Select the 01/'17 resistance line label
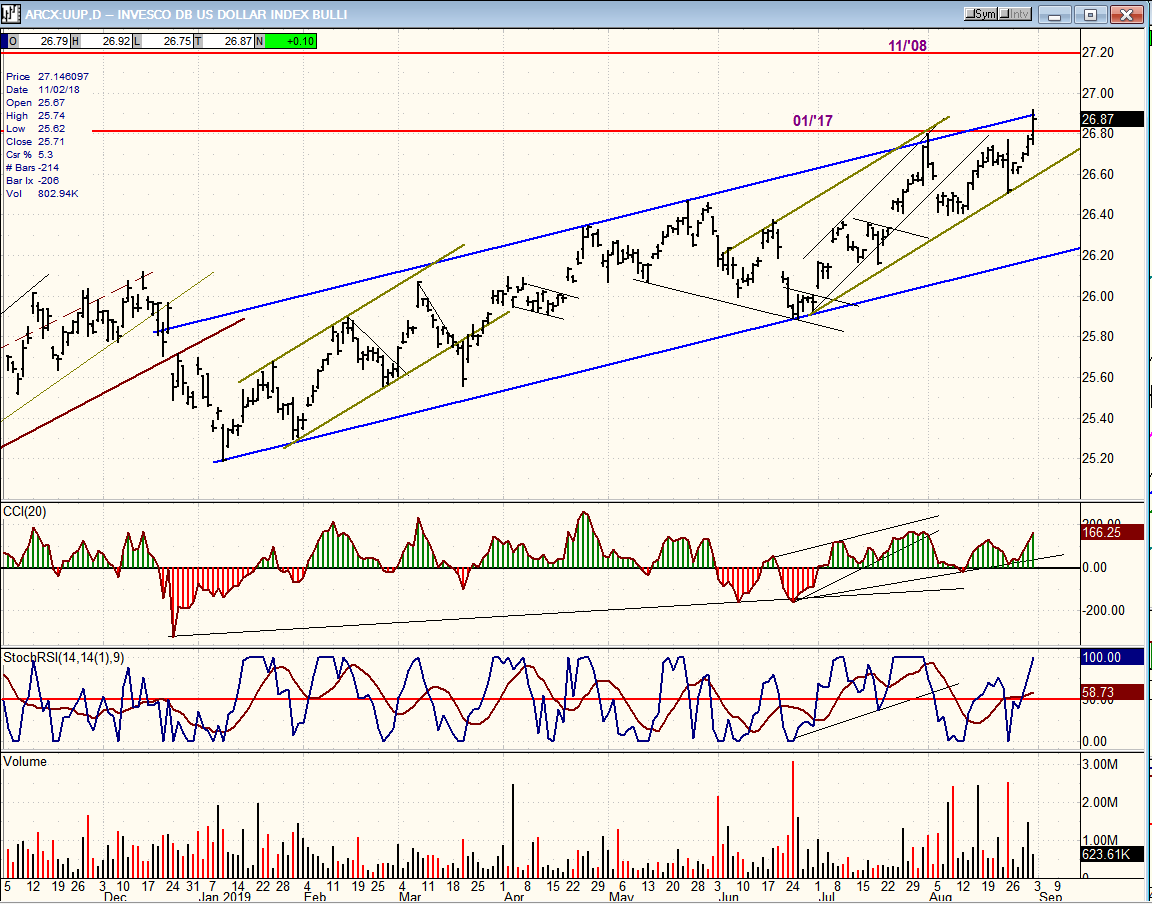This screenshot has height=904, width=1152. pyautogui.click(x=813, y=121)
